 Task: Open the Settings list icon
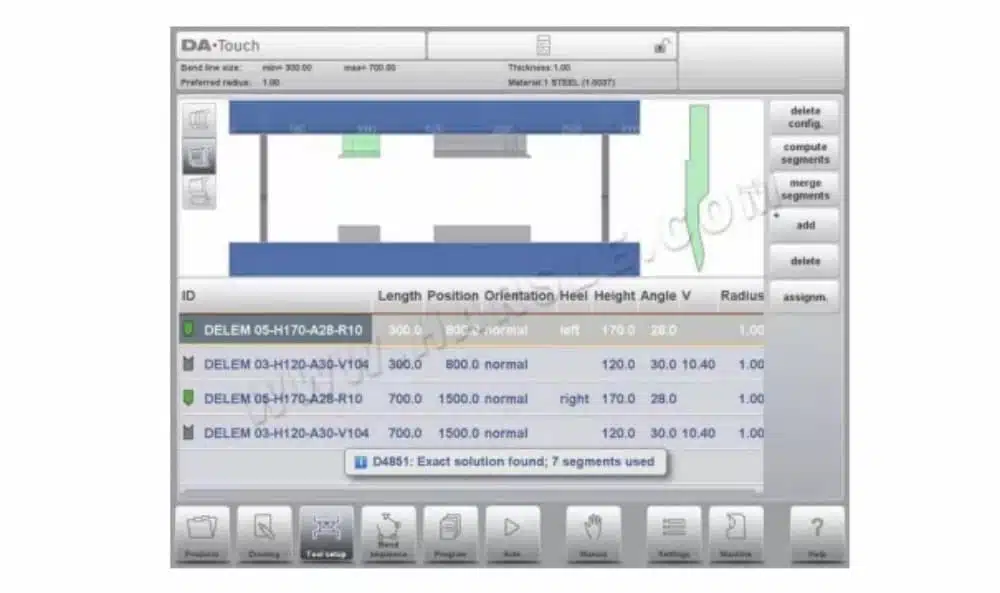(673, 534)
